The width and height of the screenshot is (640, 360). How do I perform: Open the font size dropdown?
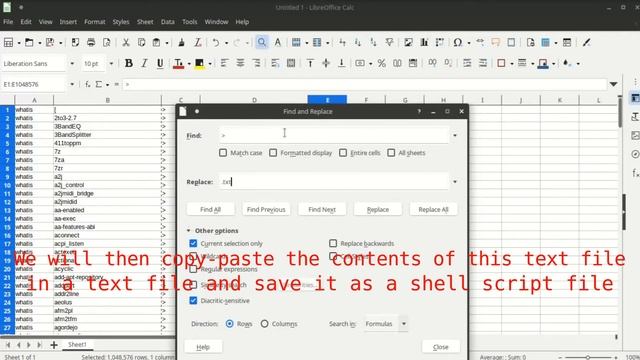tap(111, 64)
